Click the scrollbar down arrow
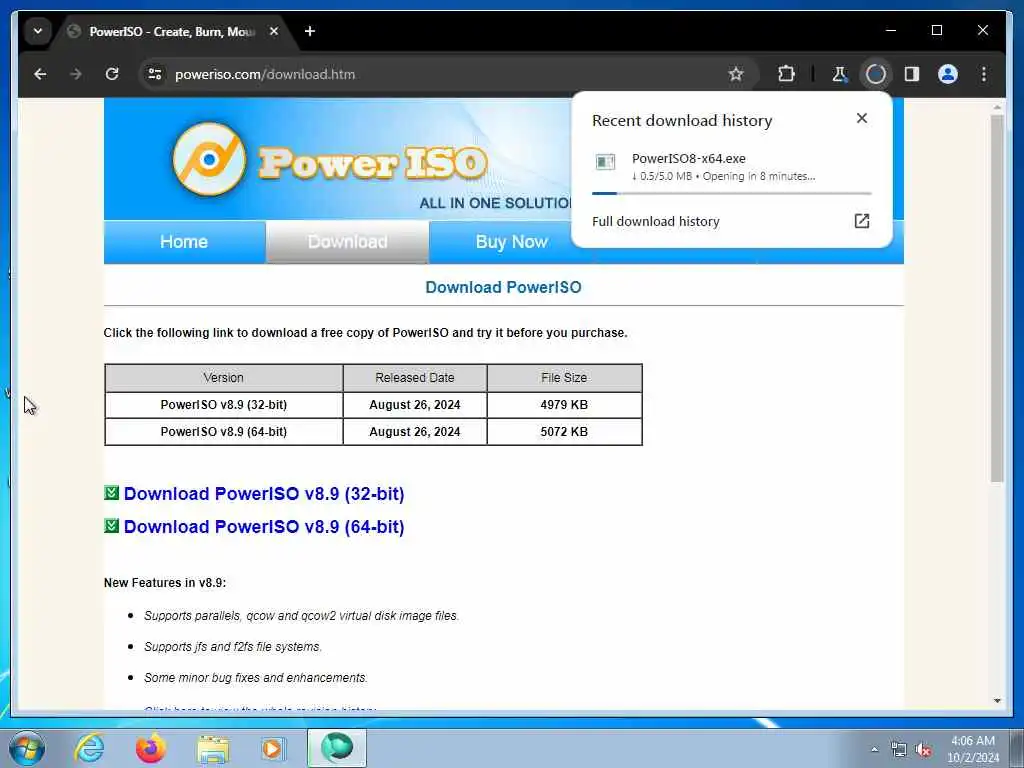The width and height of the screenshot is (1024, 768). coord(997,701)
